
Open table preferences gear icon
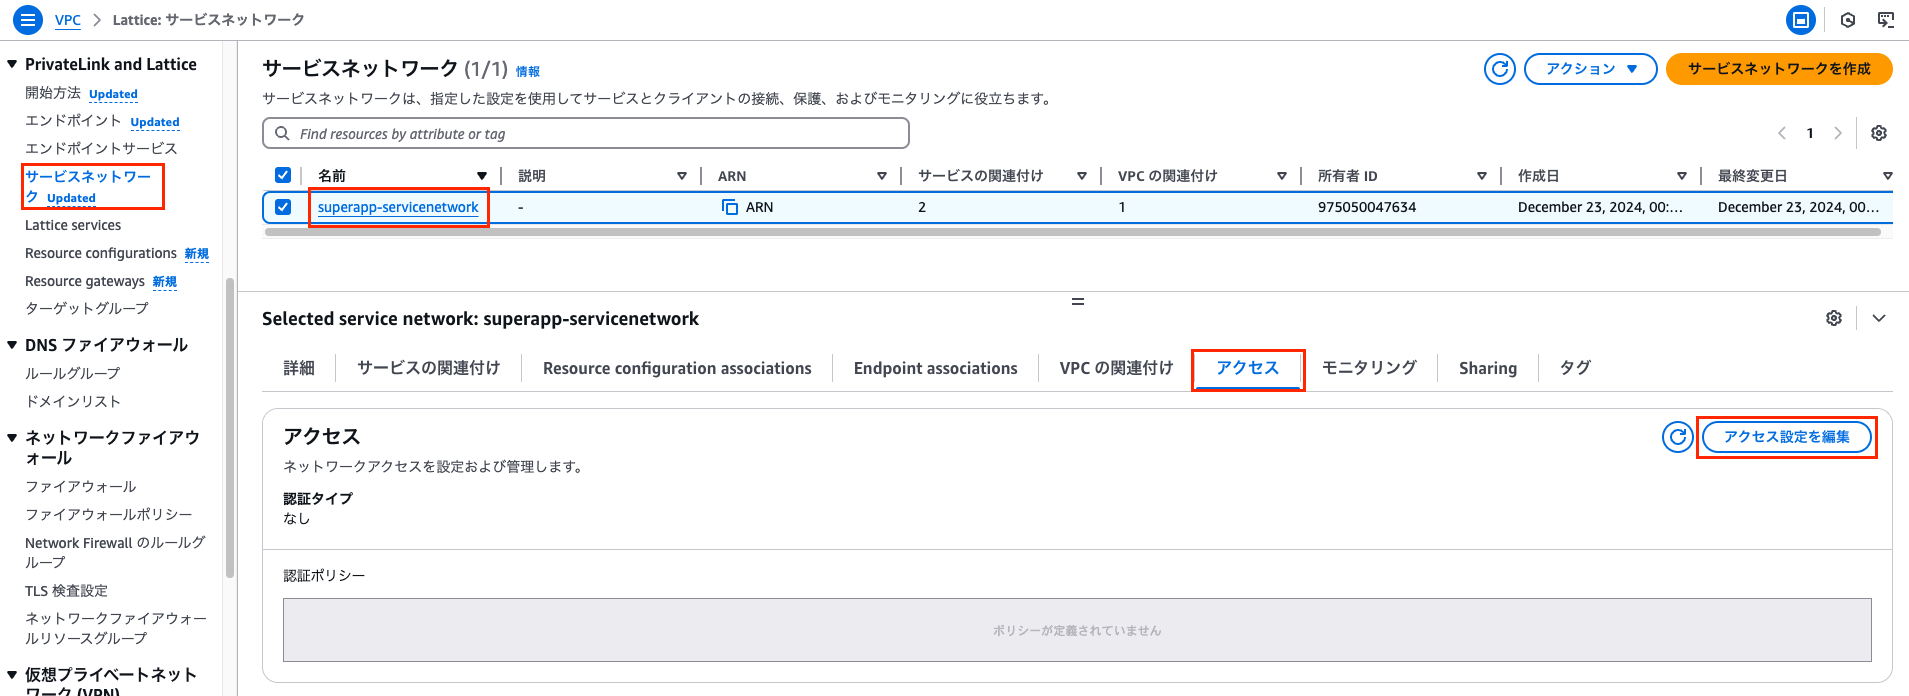pos(1879,133)
